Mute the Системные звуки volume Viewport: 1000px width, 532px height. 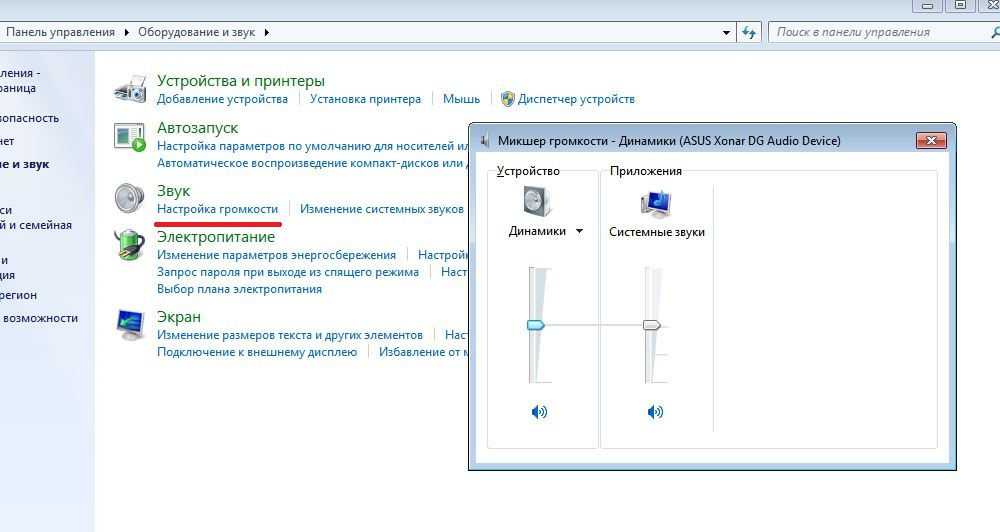click(x=655, y=412)
